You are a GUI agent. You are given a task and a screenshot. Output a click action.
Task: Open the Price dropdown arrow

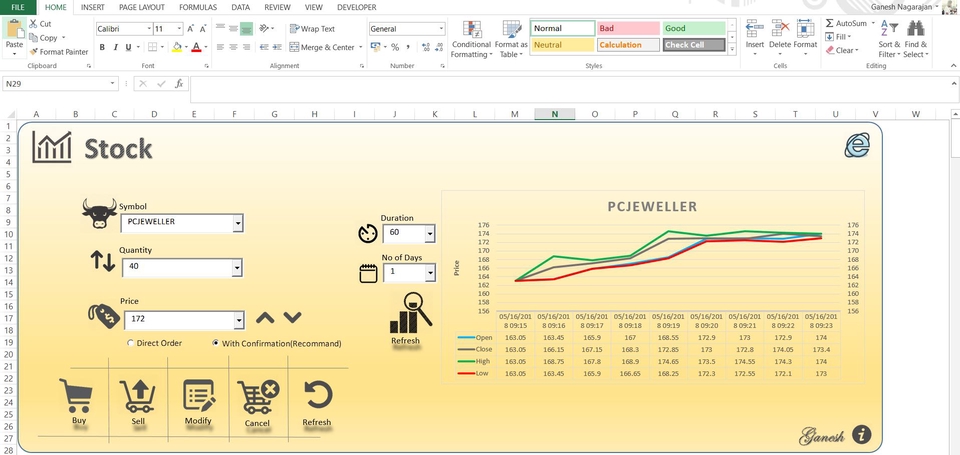[x=238, y=320]
